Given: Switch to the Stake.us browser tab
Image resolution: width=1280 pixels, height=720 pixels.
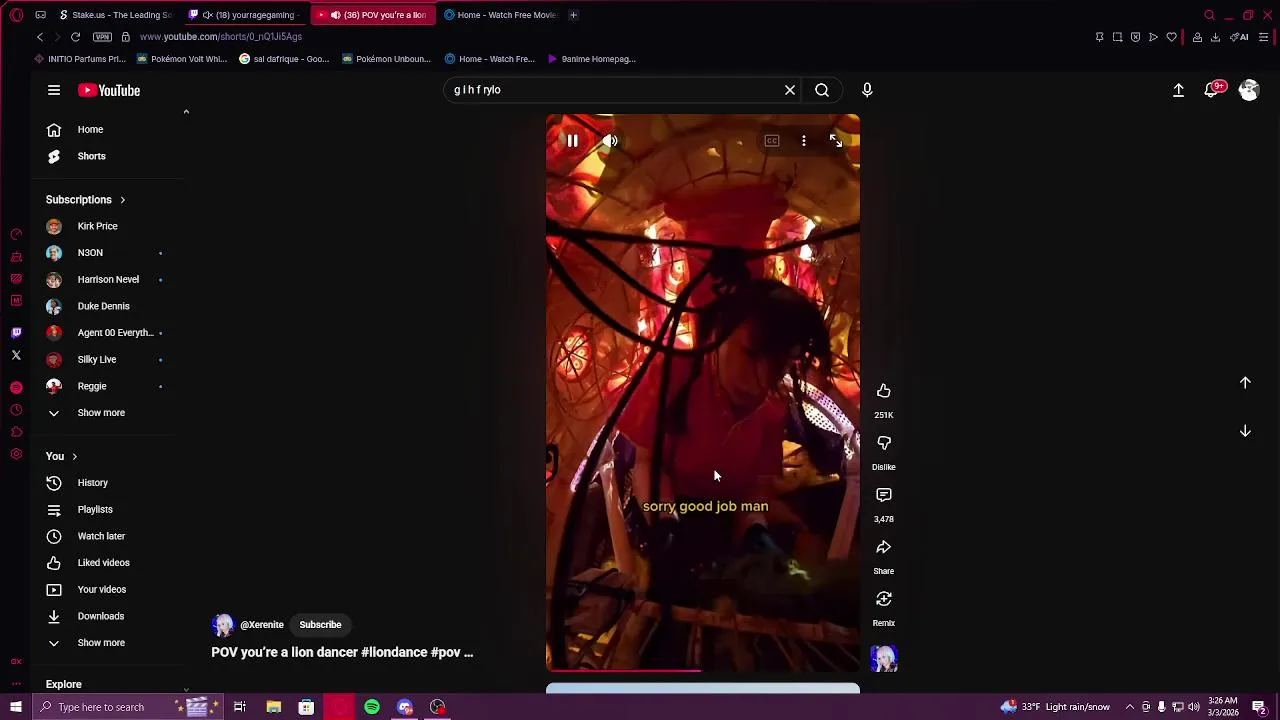Looking at the screenshot, I should click(x=115, y=15).
